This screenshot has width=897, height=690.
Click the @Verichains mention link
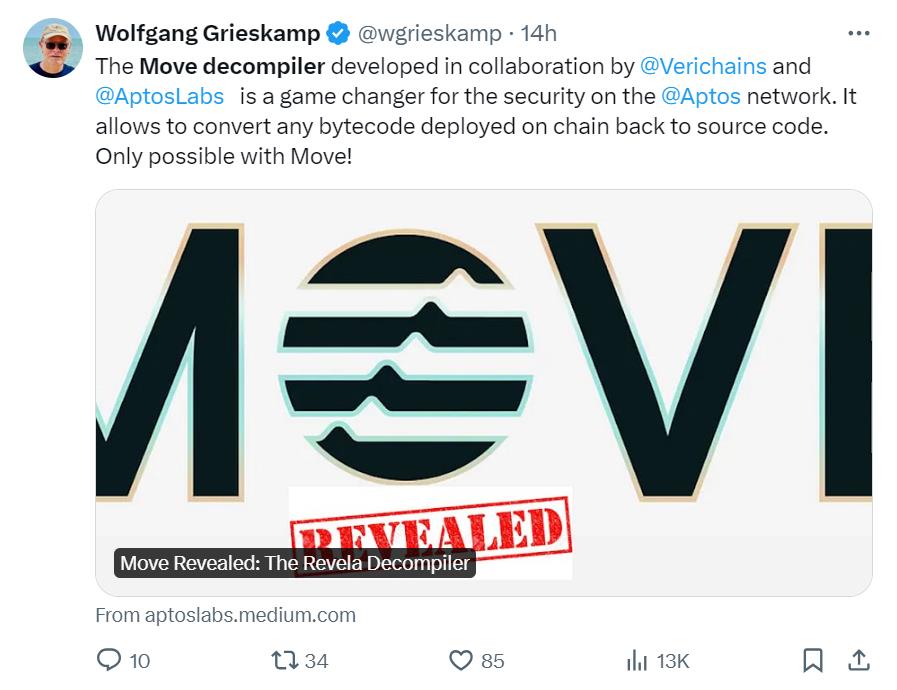point(703,67)
